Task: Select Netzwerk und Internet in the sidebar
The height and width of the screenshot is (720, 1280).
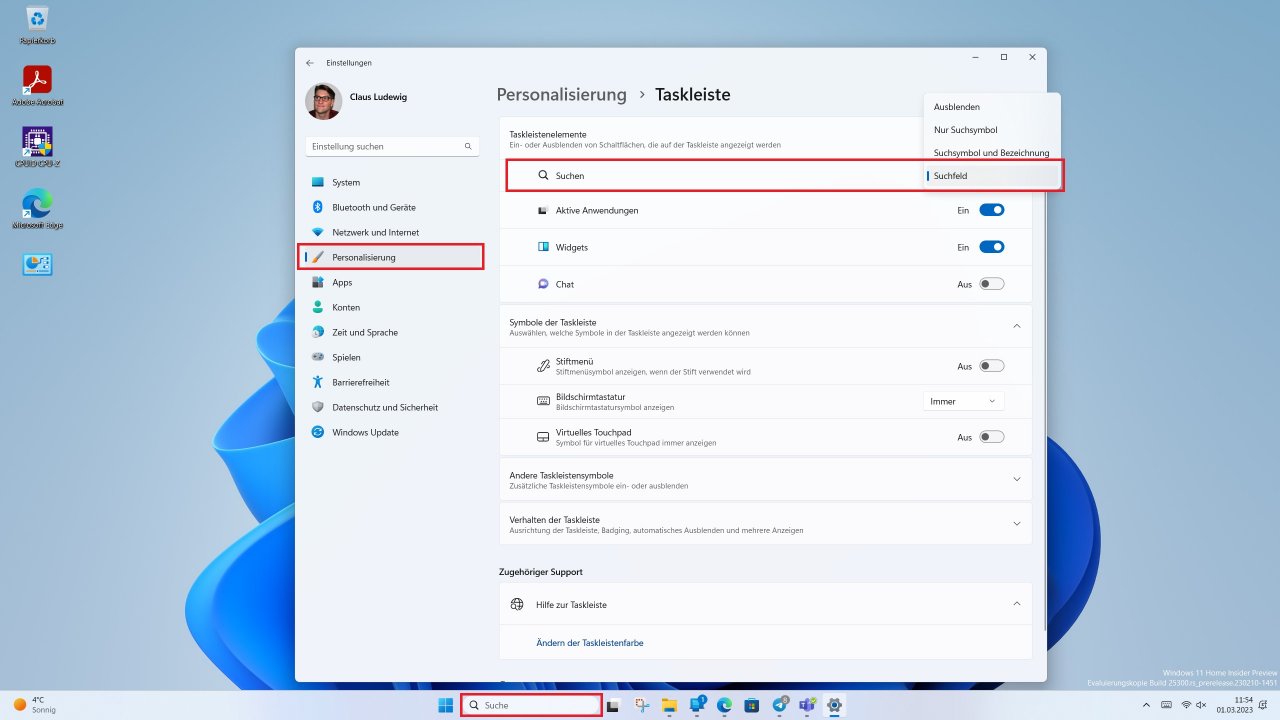Action: pyautogui.click(x=392, y=232)
